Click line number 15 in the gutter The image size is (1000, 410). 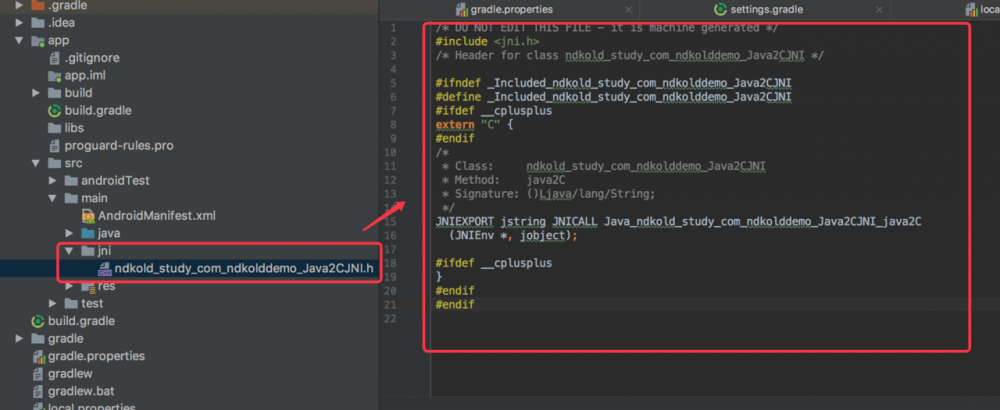391,221
